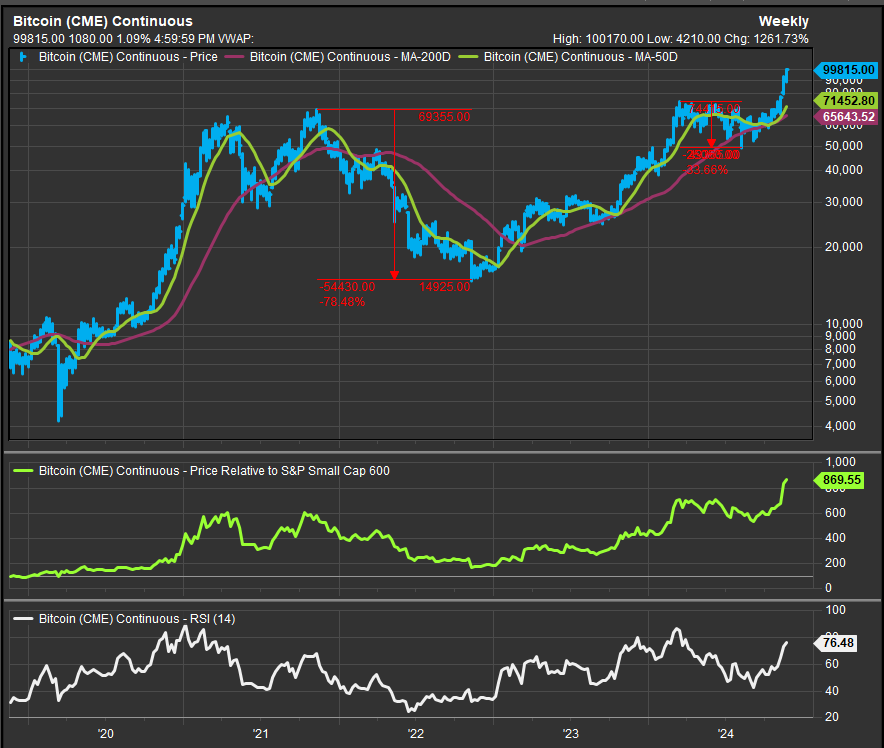Click the 30,000 price axis label
This screenshot has height=748, width=884.
(x=844, y=202)
